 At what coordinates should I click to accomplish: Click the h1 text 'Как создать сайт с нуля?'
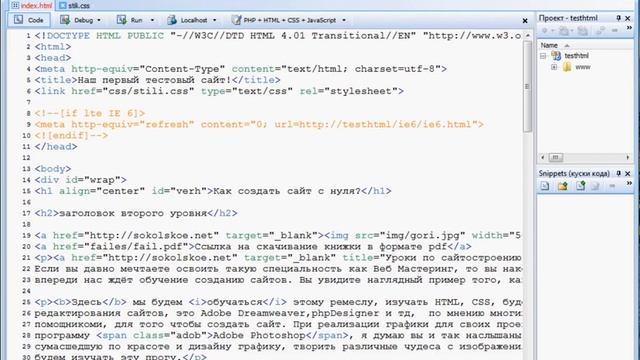click(287, 191)
